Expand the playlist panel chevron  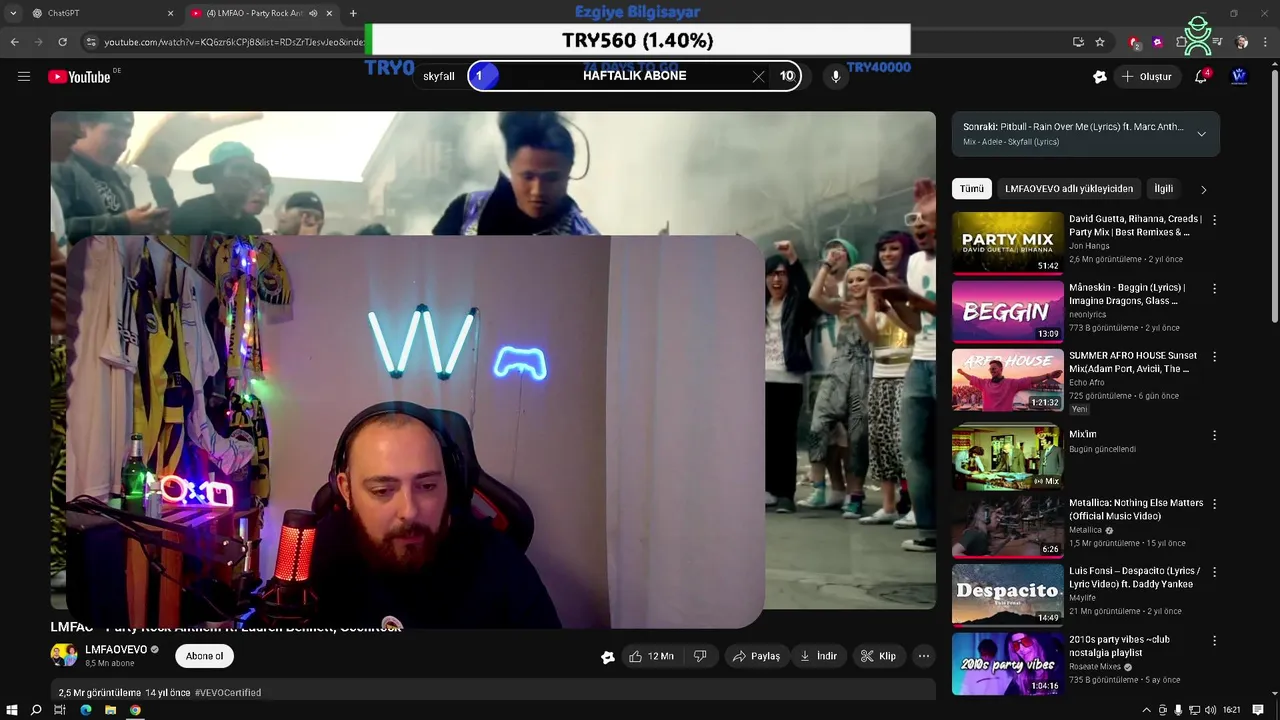[1201, 134]
